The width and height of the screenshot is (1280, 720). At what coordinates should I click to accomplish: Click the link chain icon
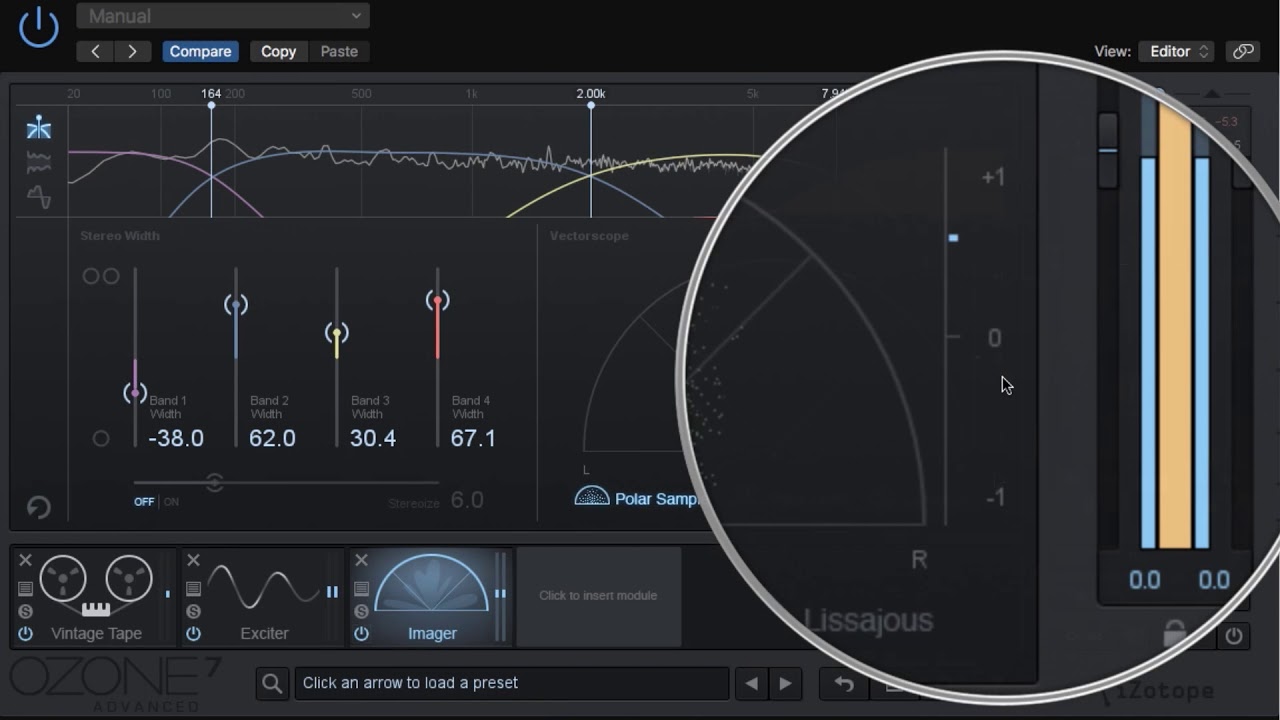point(1243,51)
